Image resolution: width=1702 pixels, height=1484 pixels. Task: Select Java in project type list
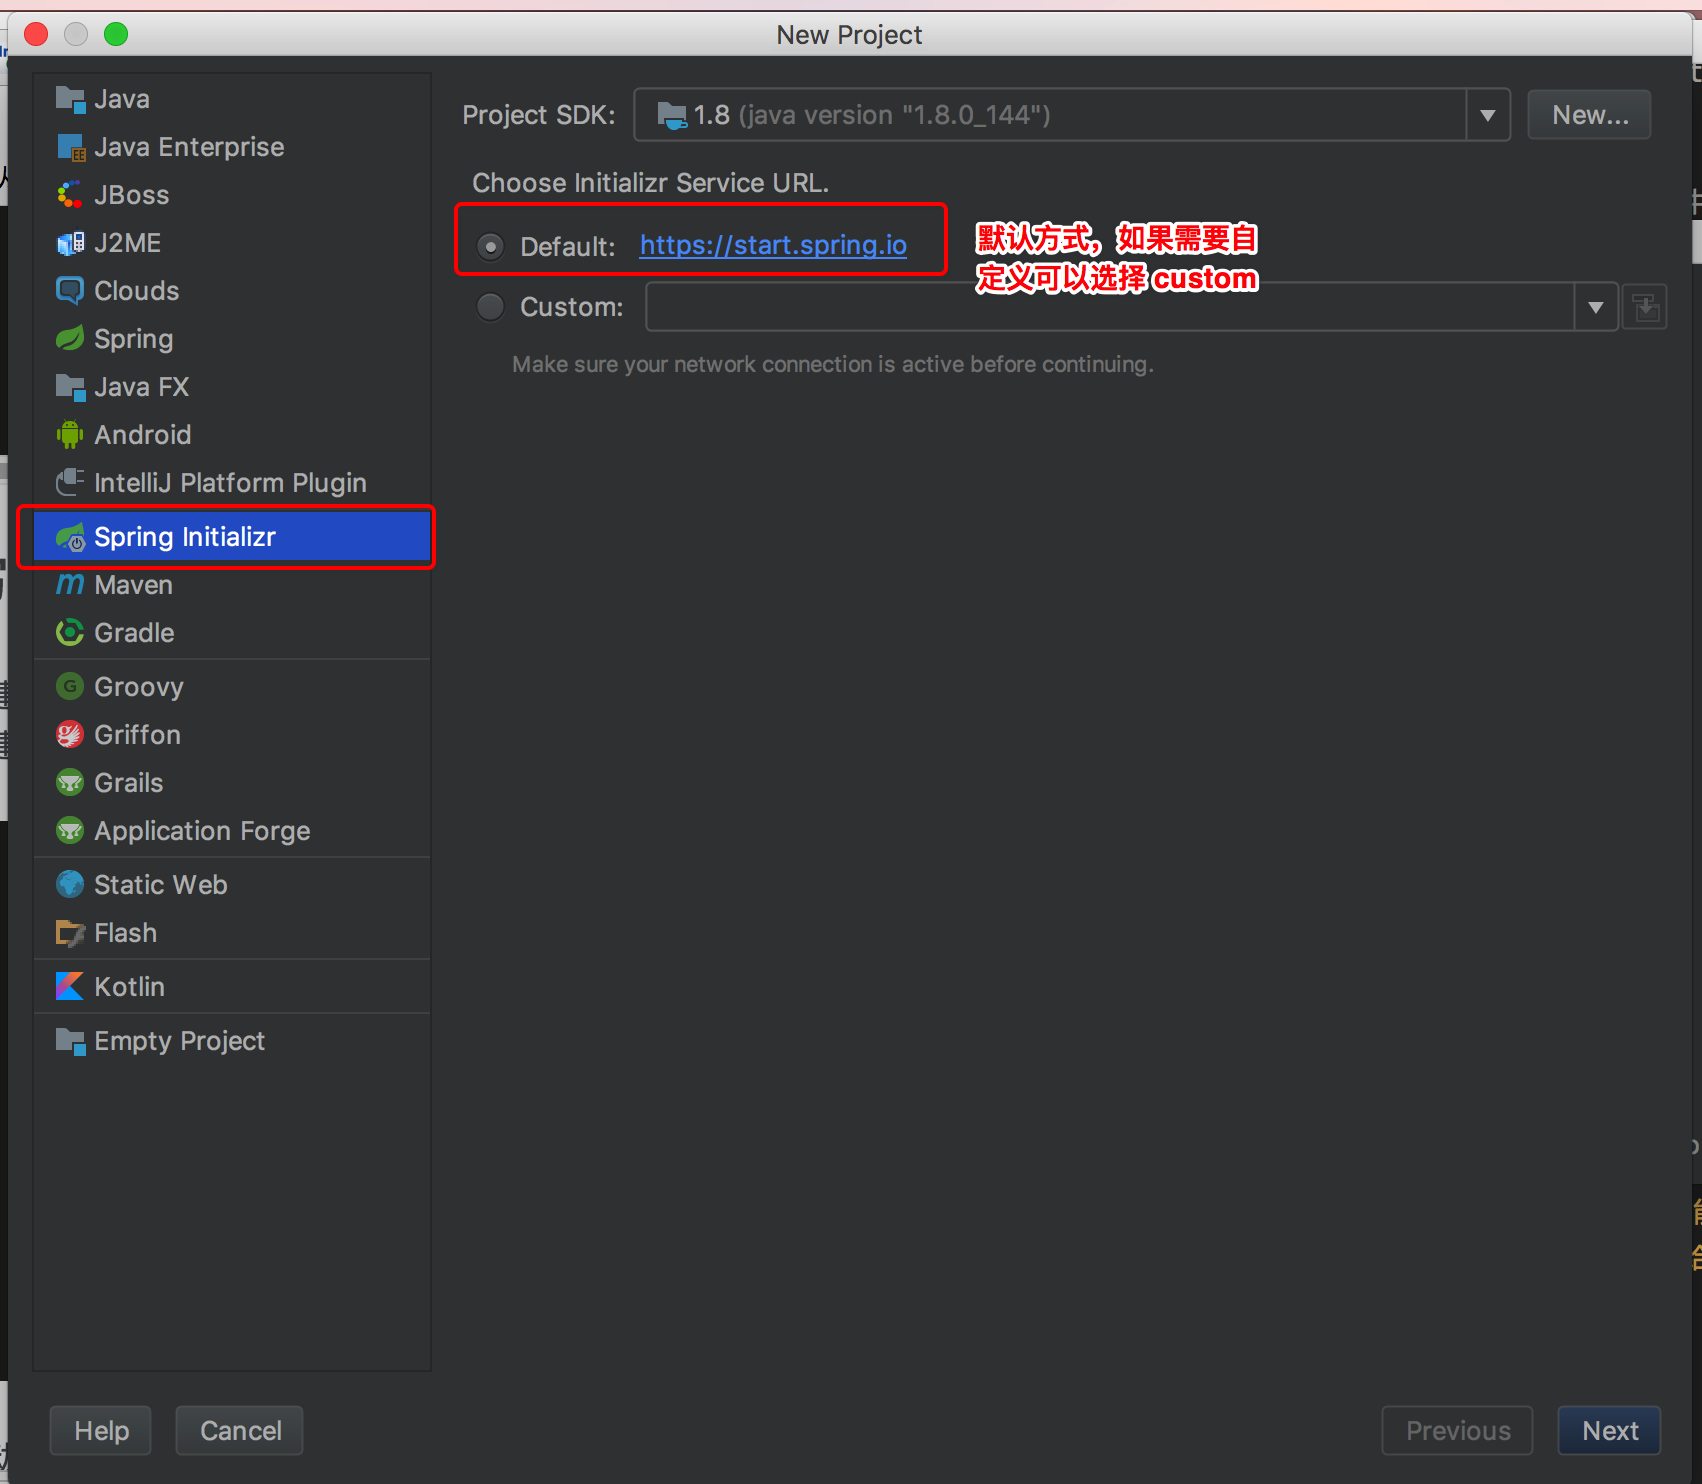pos(232,99)
